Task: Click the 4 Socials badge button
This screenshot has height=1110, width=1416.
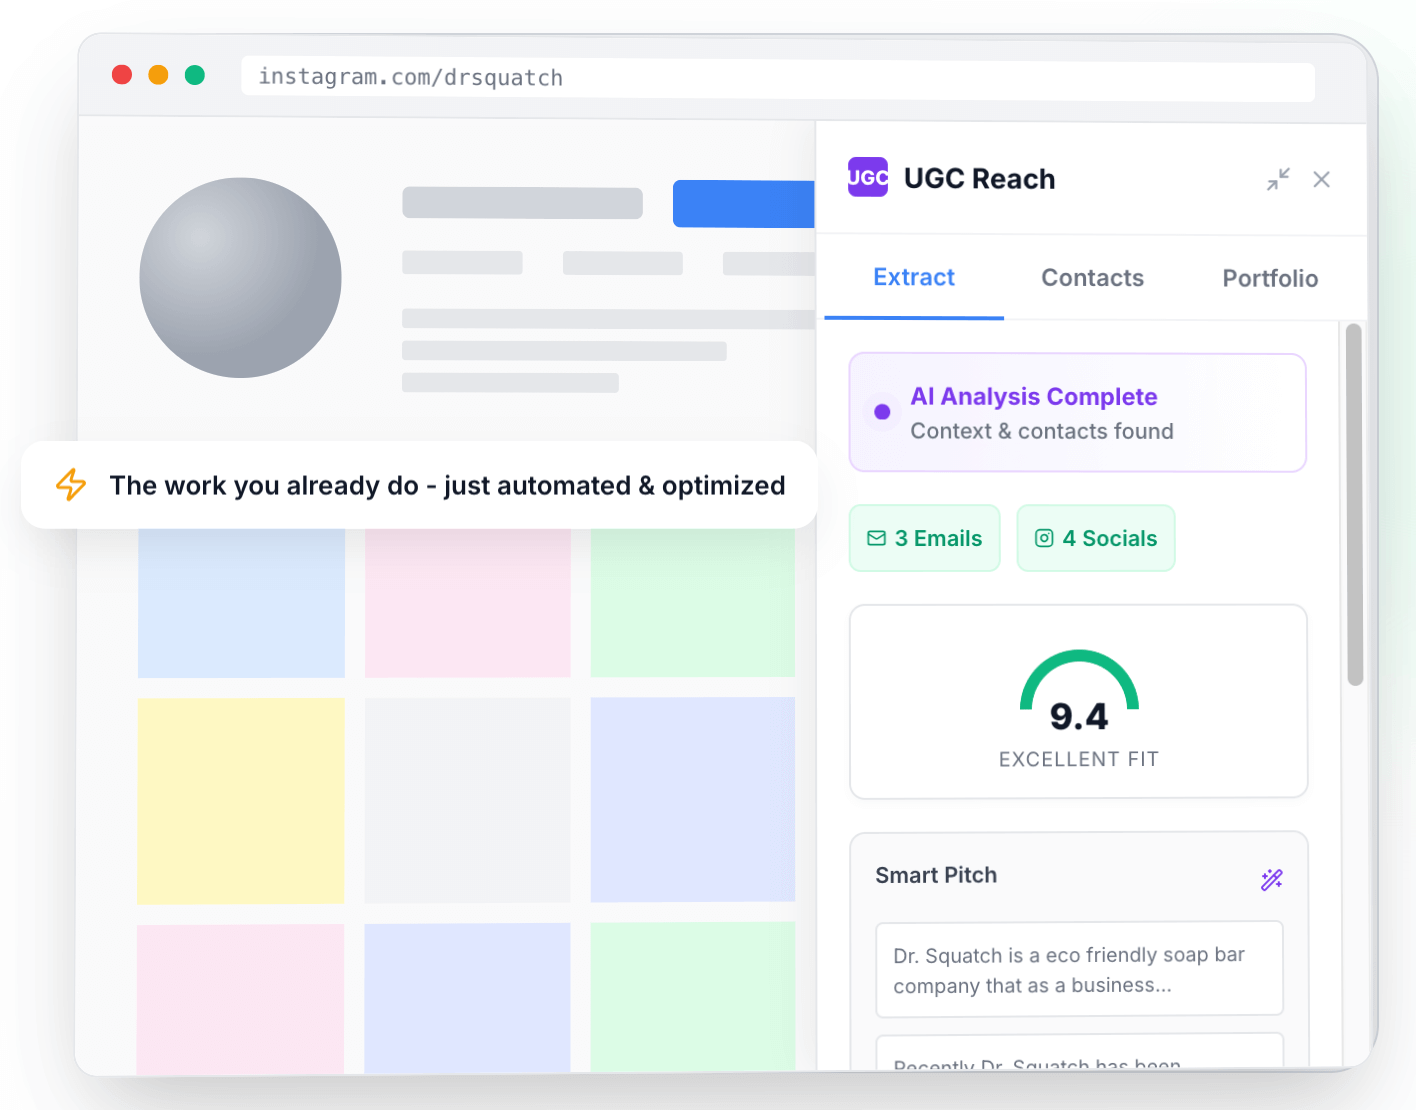Action: click(x=1096, y=538)
